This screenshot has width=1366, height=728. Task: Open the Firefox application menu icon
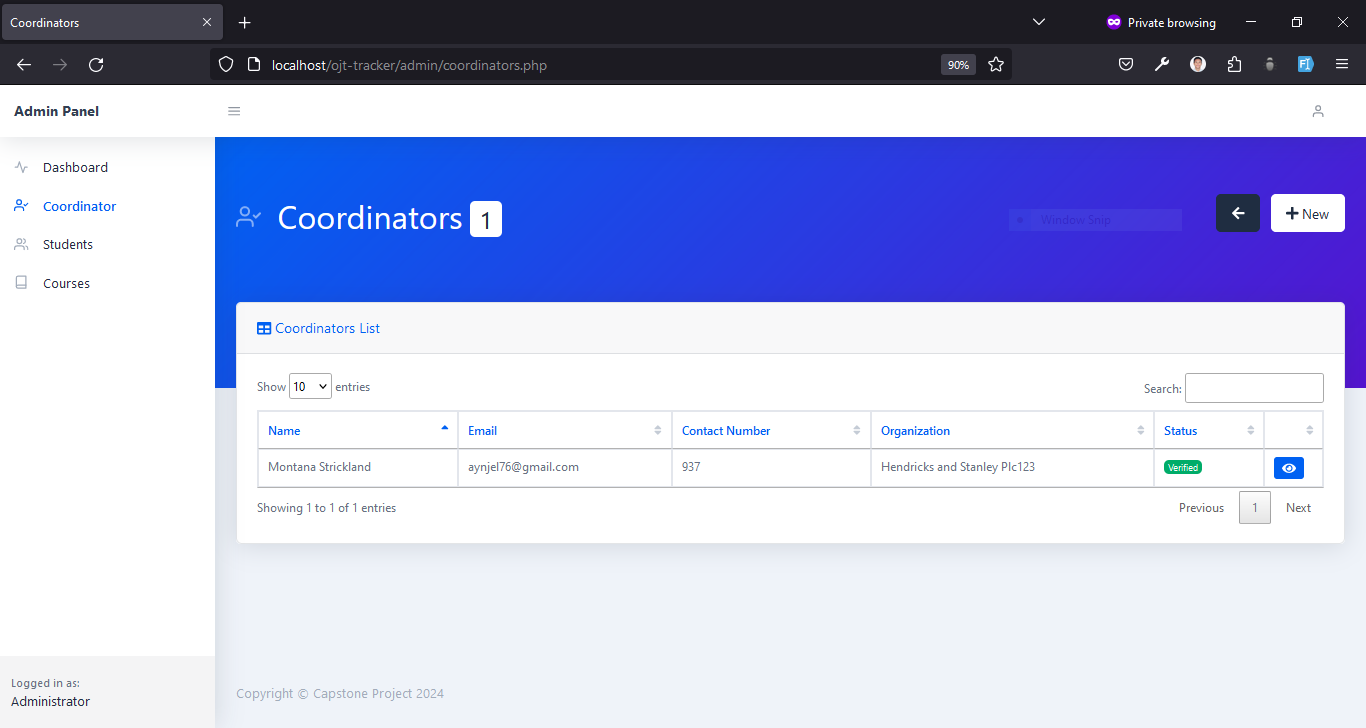point(1342,65)
